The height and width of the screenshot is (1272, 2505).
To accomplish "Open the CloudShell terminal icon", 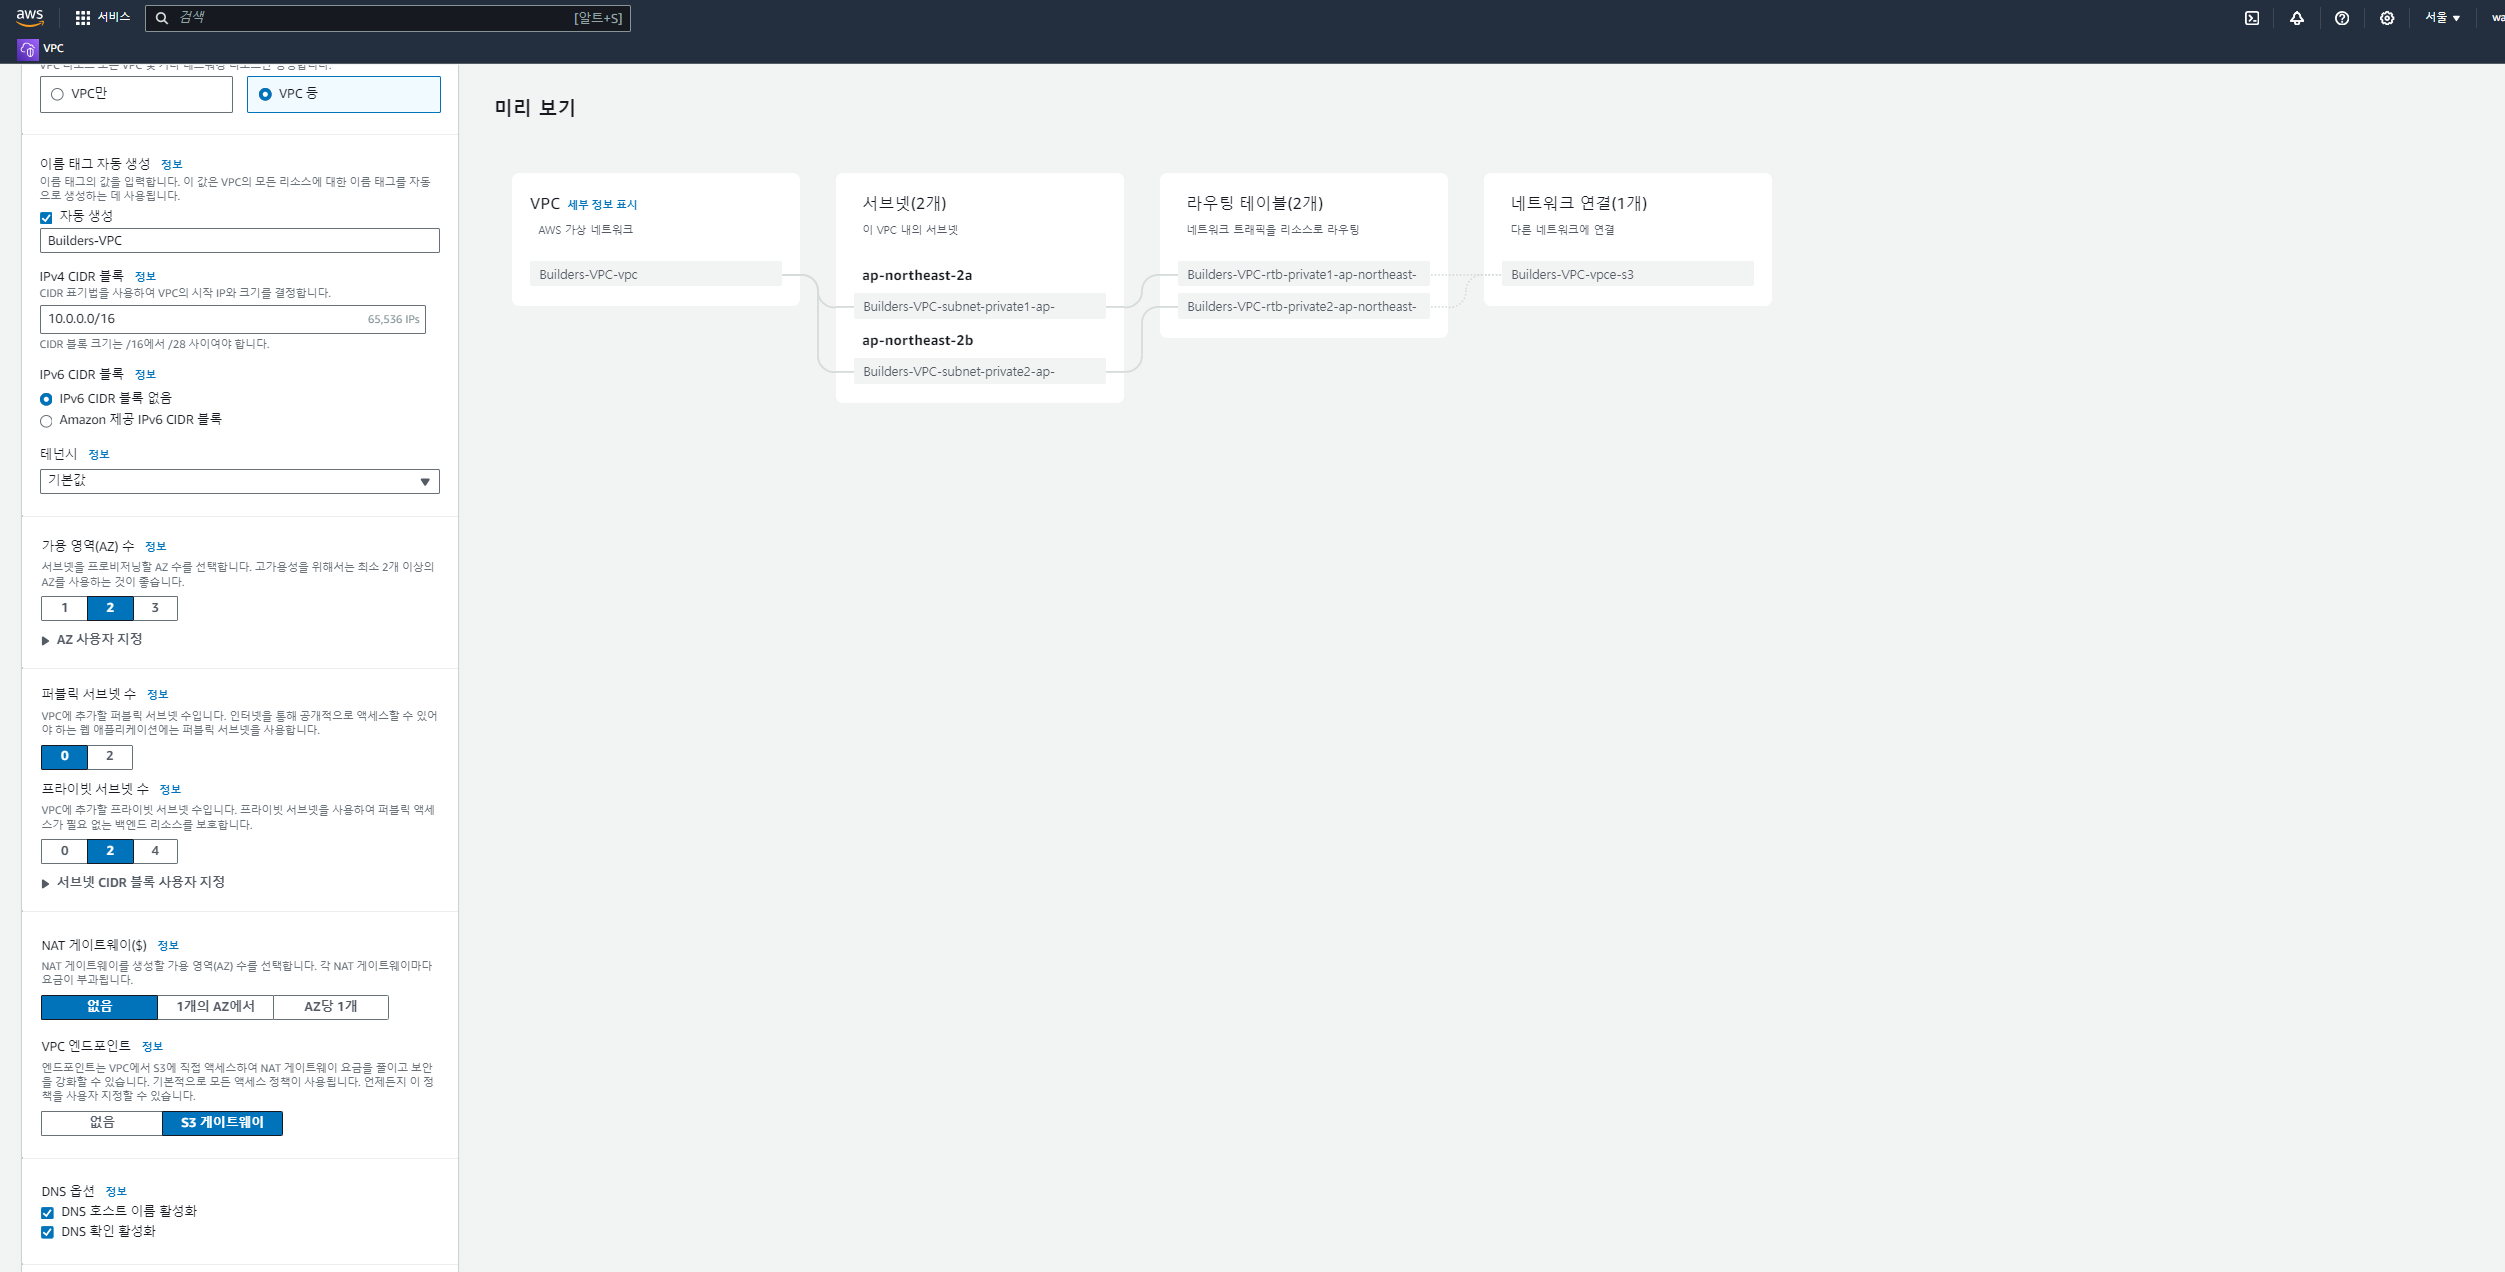I will click(x=2252, y=18).
